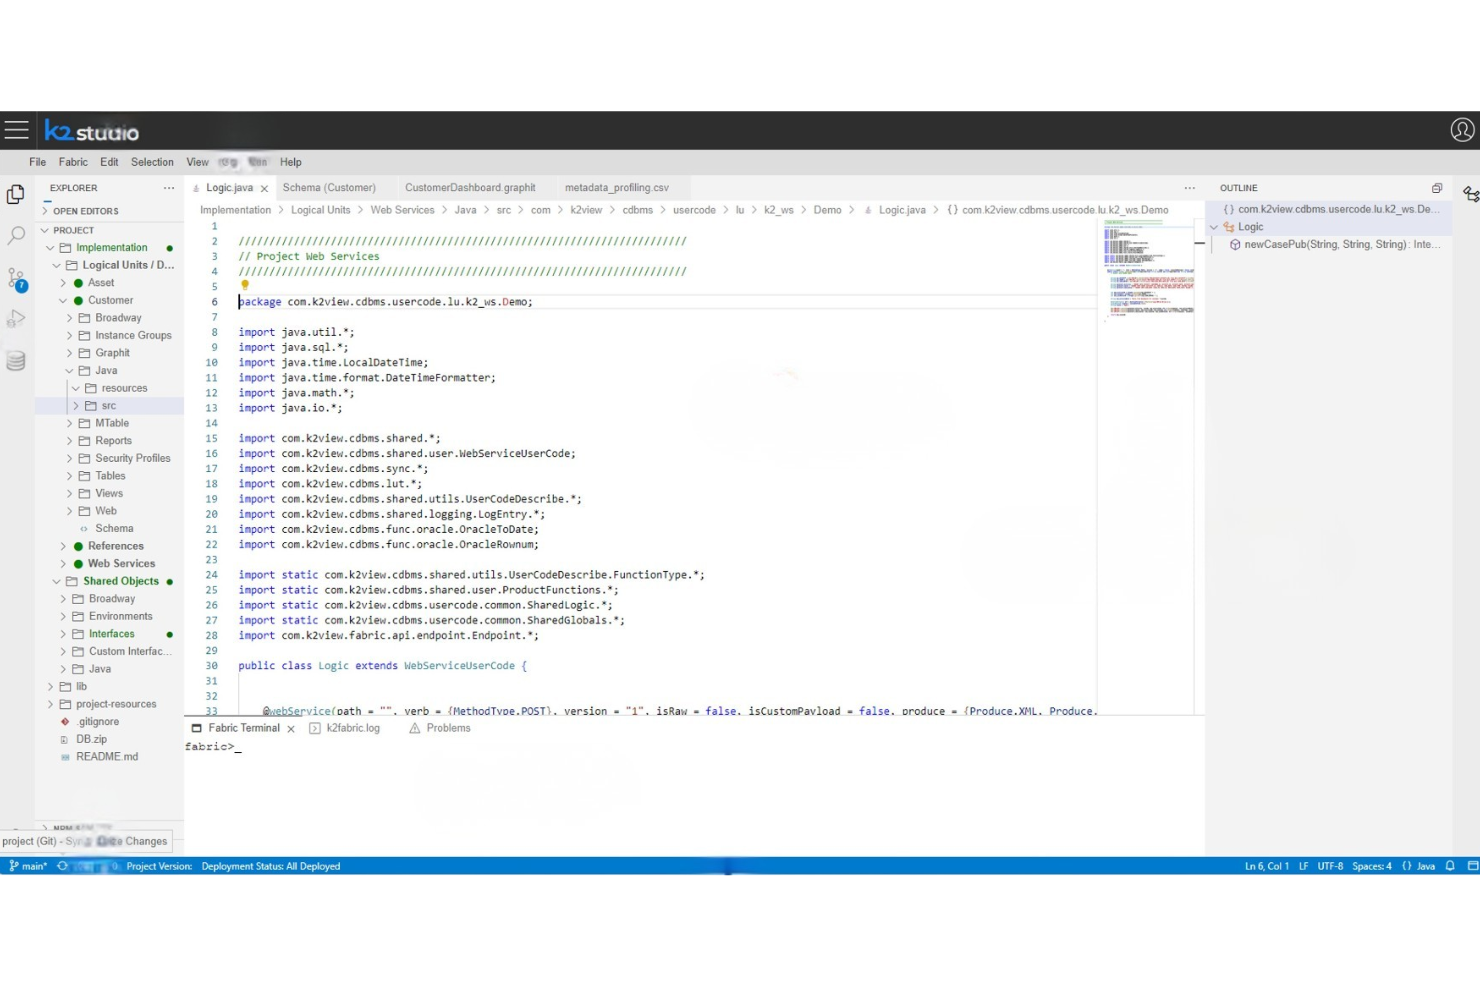This screenshot has width=1480, height=987.
Task: Expand the src folder
Action: (x=75, y=406)
